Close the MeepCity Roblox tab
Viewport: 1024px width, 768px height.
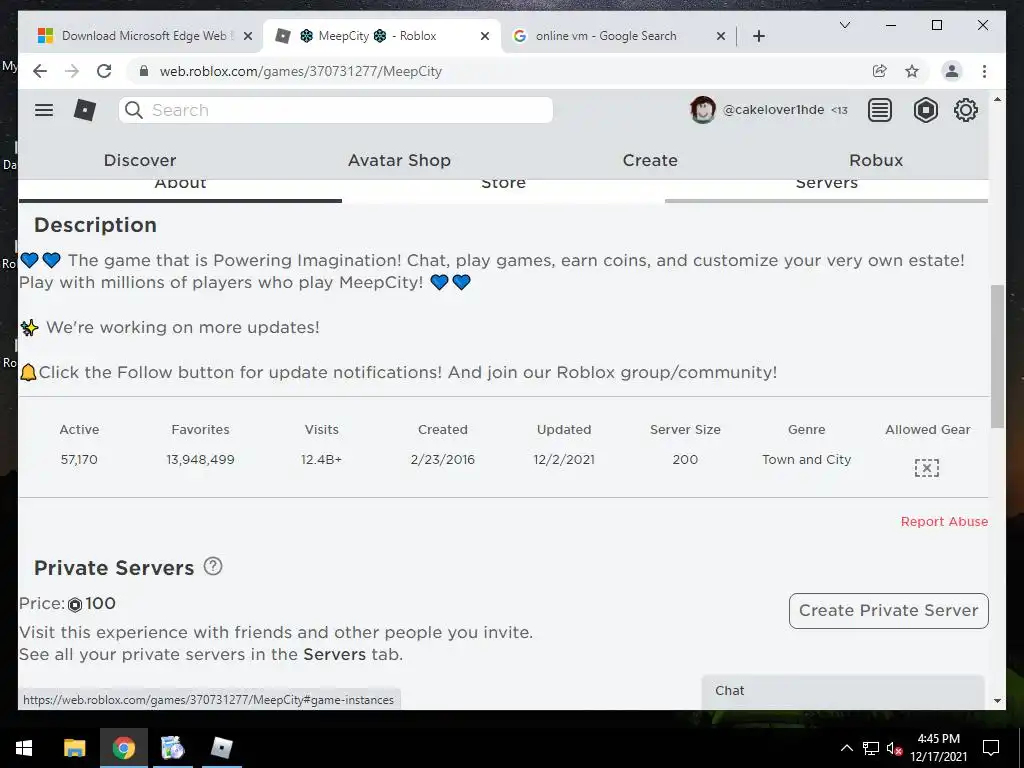(x=485, y=36)
